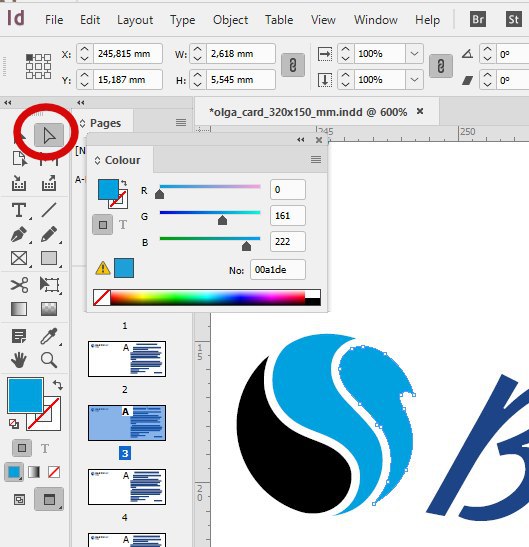Click the reference point locator grid
This screenshot has height=547, width=529.
coord(38,66)
